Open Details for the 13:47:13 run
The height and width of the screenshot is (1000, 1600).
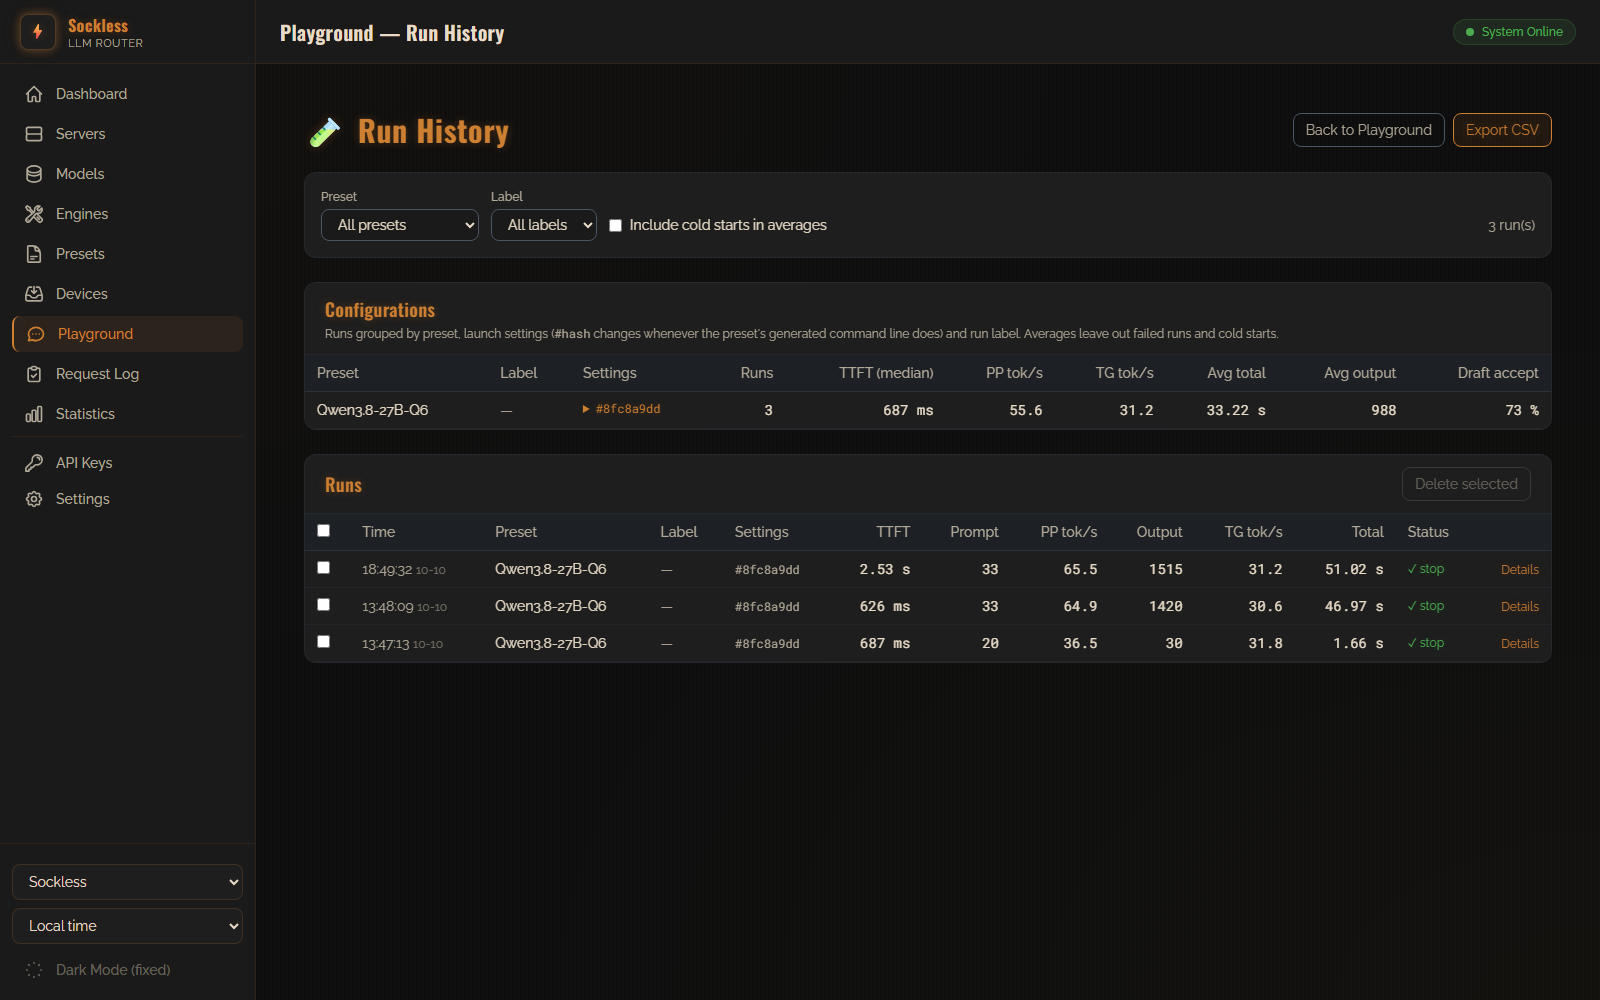tap(1520, 644)
